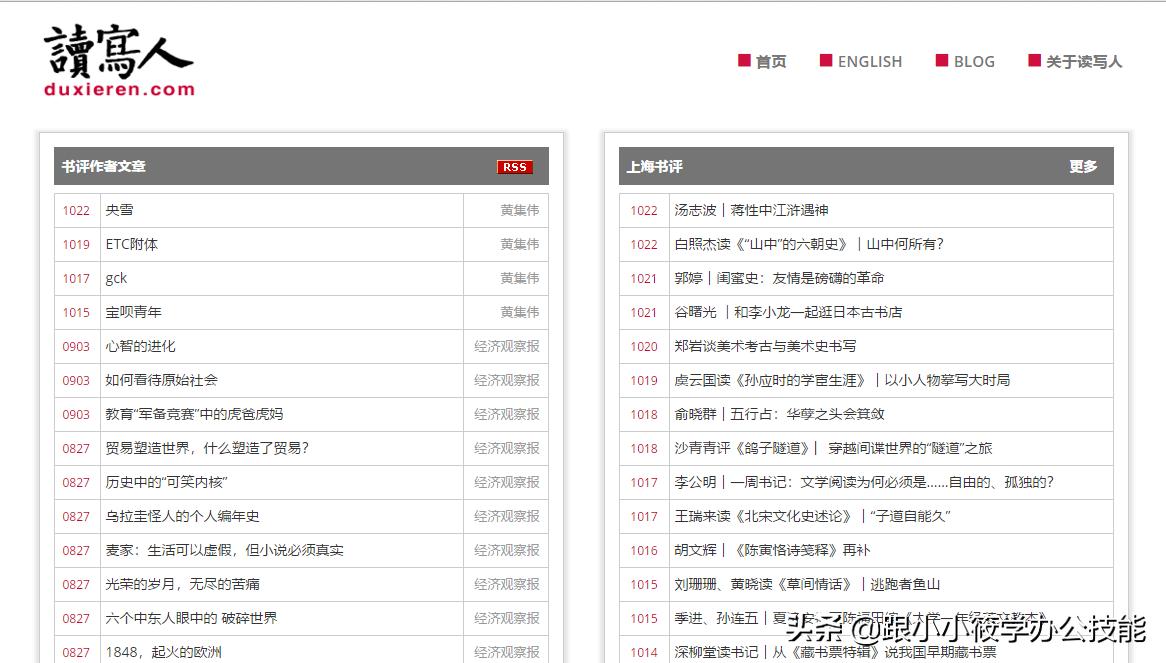Open the BLOG section

972,61
